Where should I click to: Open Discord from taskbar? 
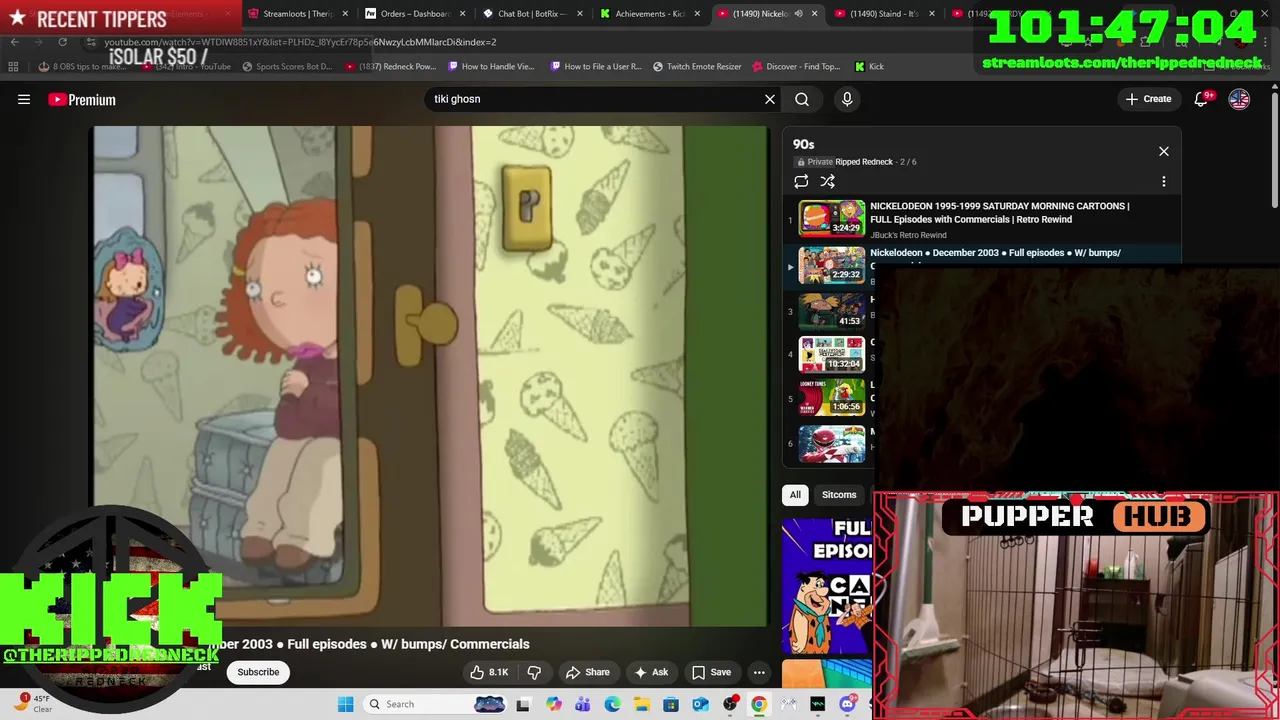coord(847,704)
